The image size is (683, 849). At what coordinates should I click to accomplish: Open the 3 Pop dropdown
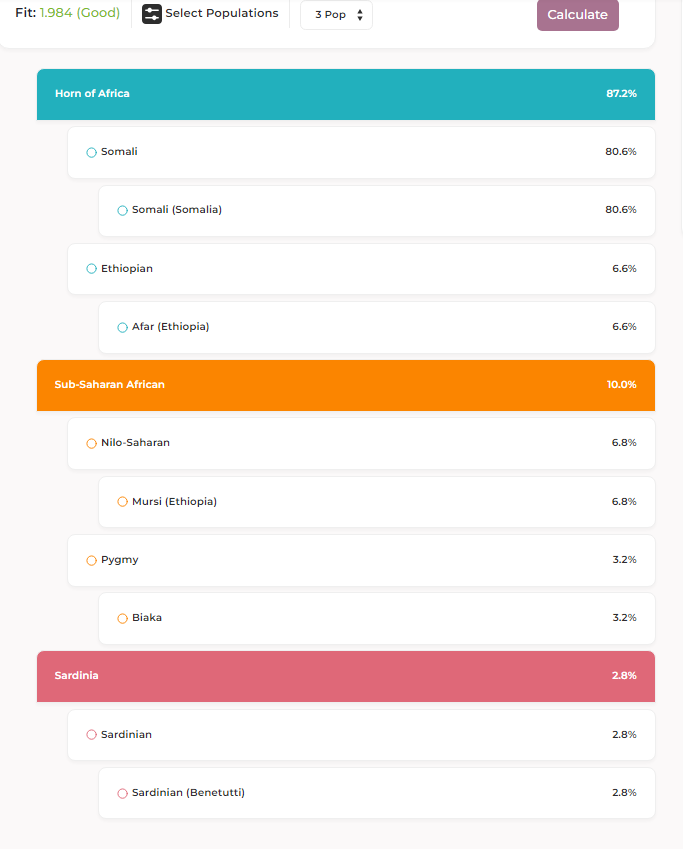tap(337, 15)
